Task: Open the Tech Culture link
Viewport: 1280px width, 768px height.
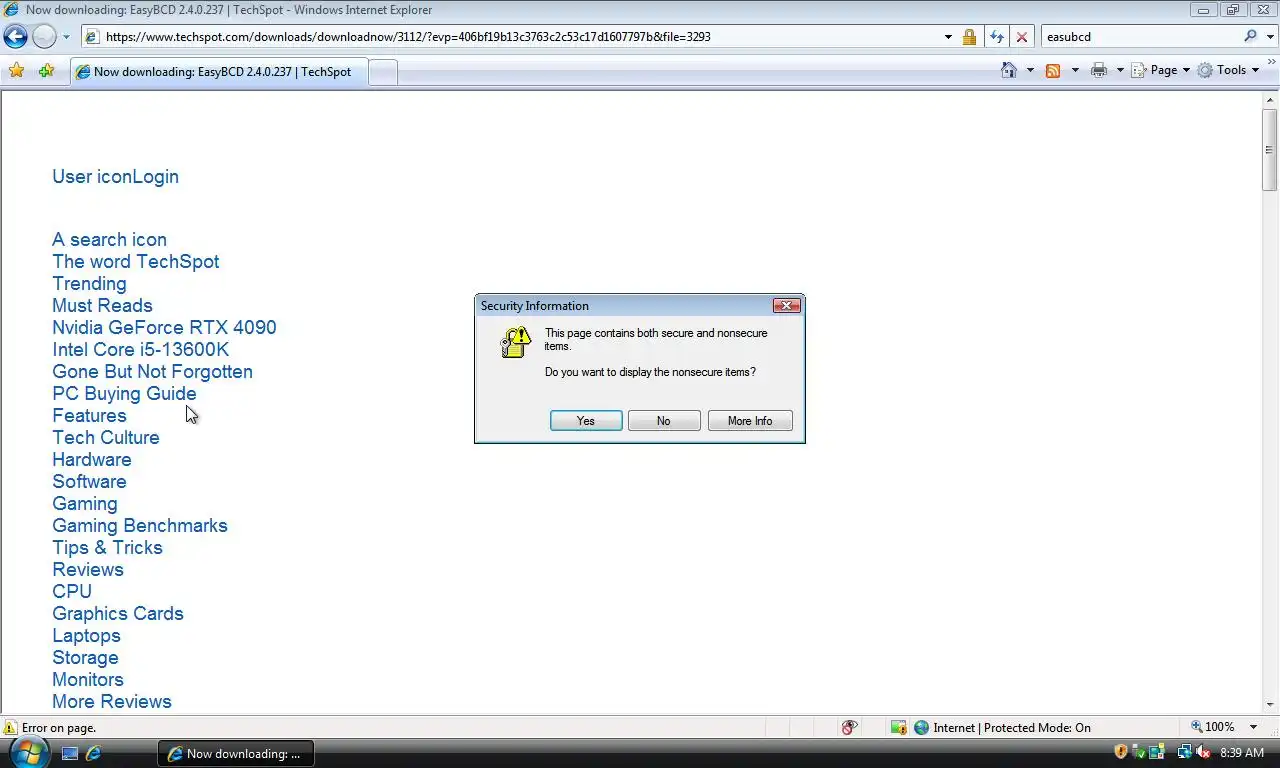Action: [106, 438]
